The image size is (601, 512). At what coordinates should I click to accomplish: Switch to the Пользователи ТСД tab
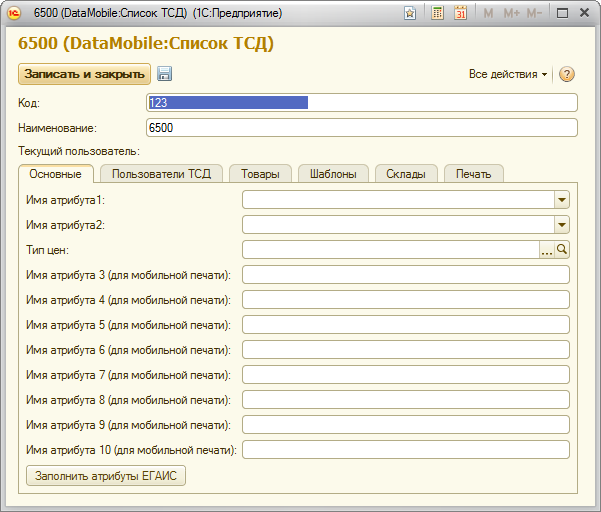tap(161, 174)
